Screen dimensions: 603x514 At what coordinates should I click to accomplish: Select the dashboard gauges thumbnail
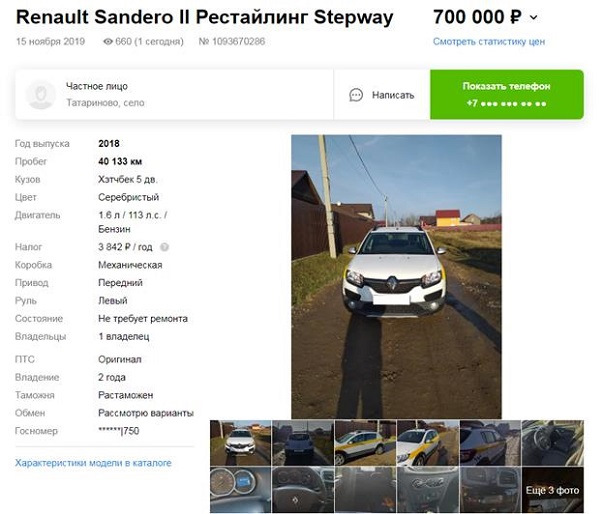[x=240, y=490]
